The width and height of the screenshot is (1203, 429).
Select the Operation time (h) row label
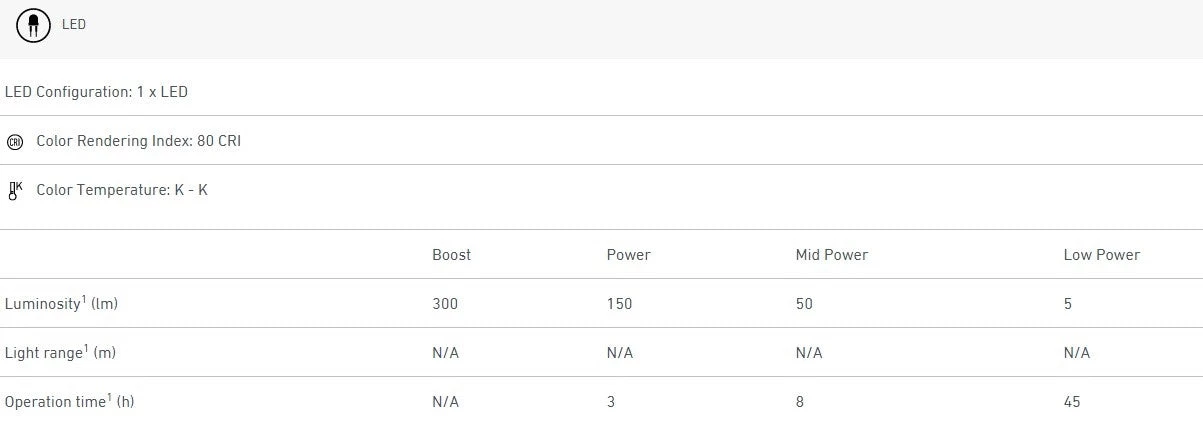69,402
